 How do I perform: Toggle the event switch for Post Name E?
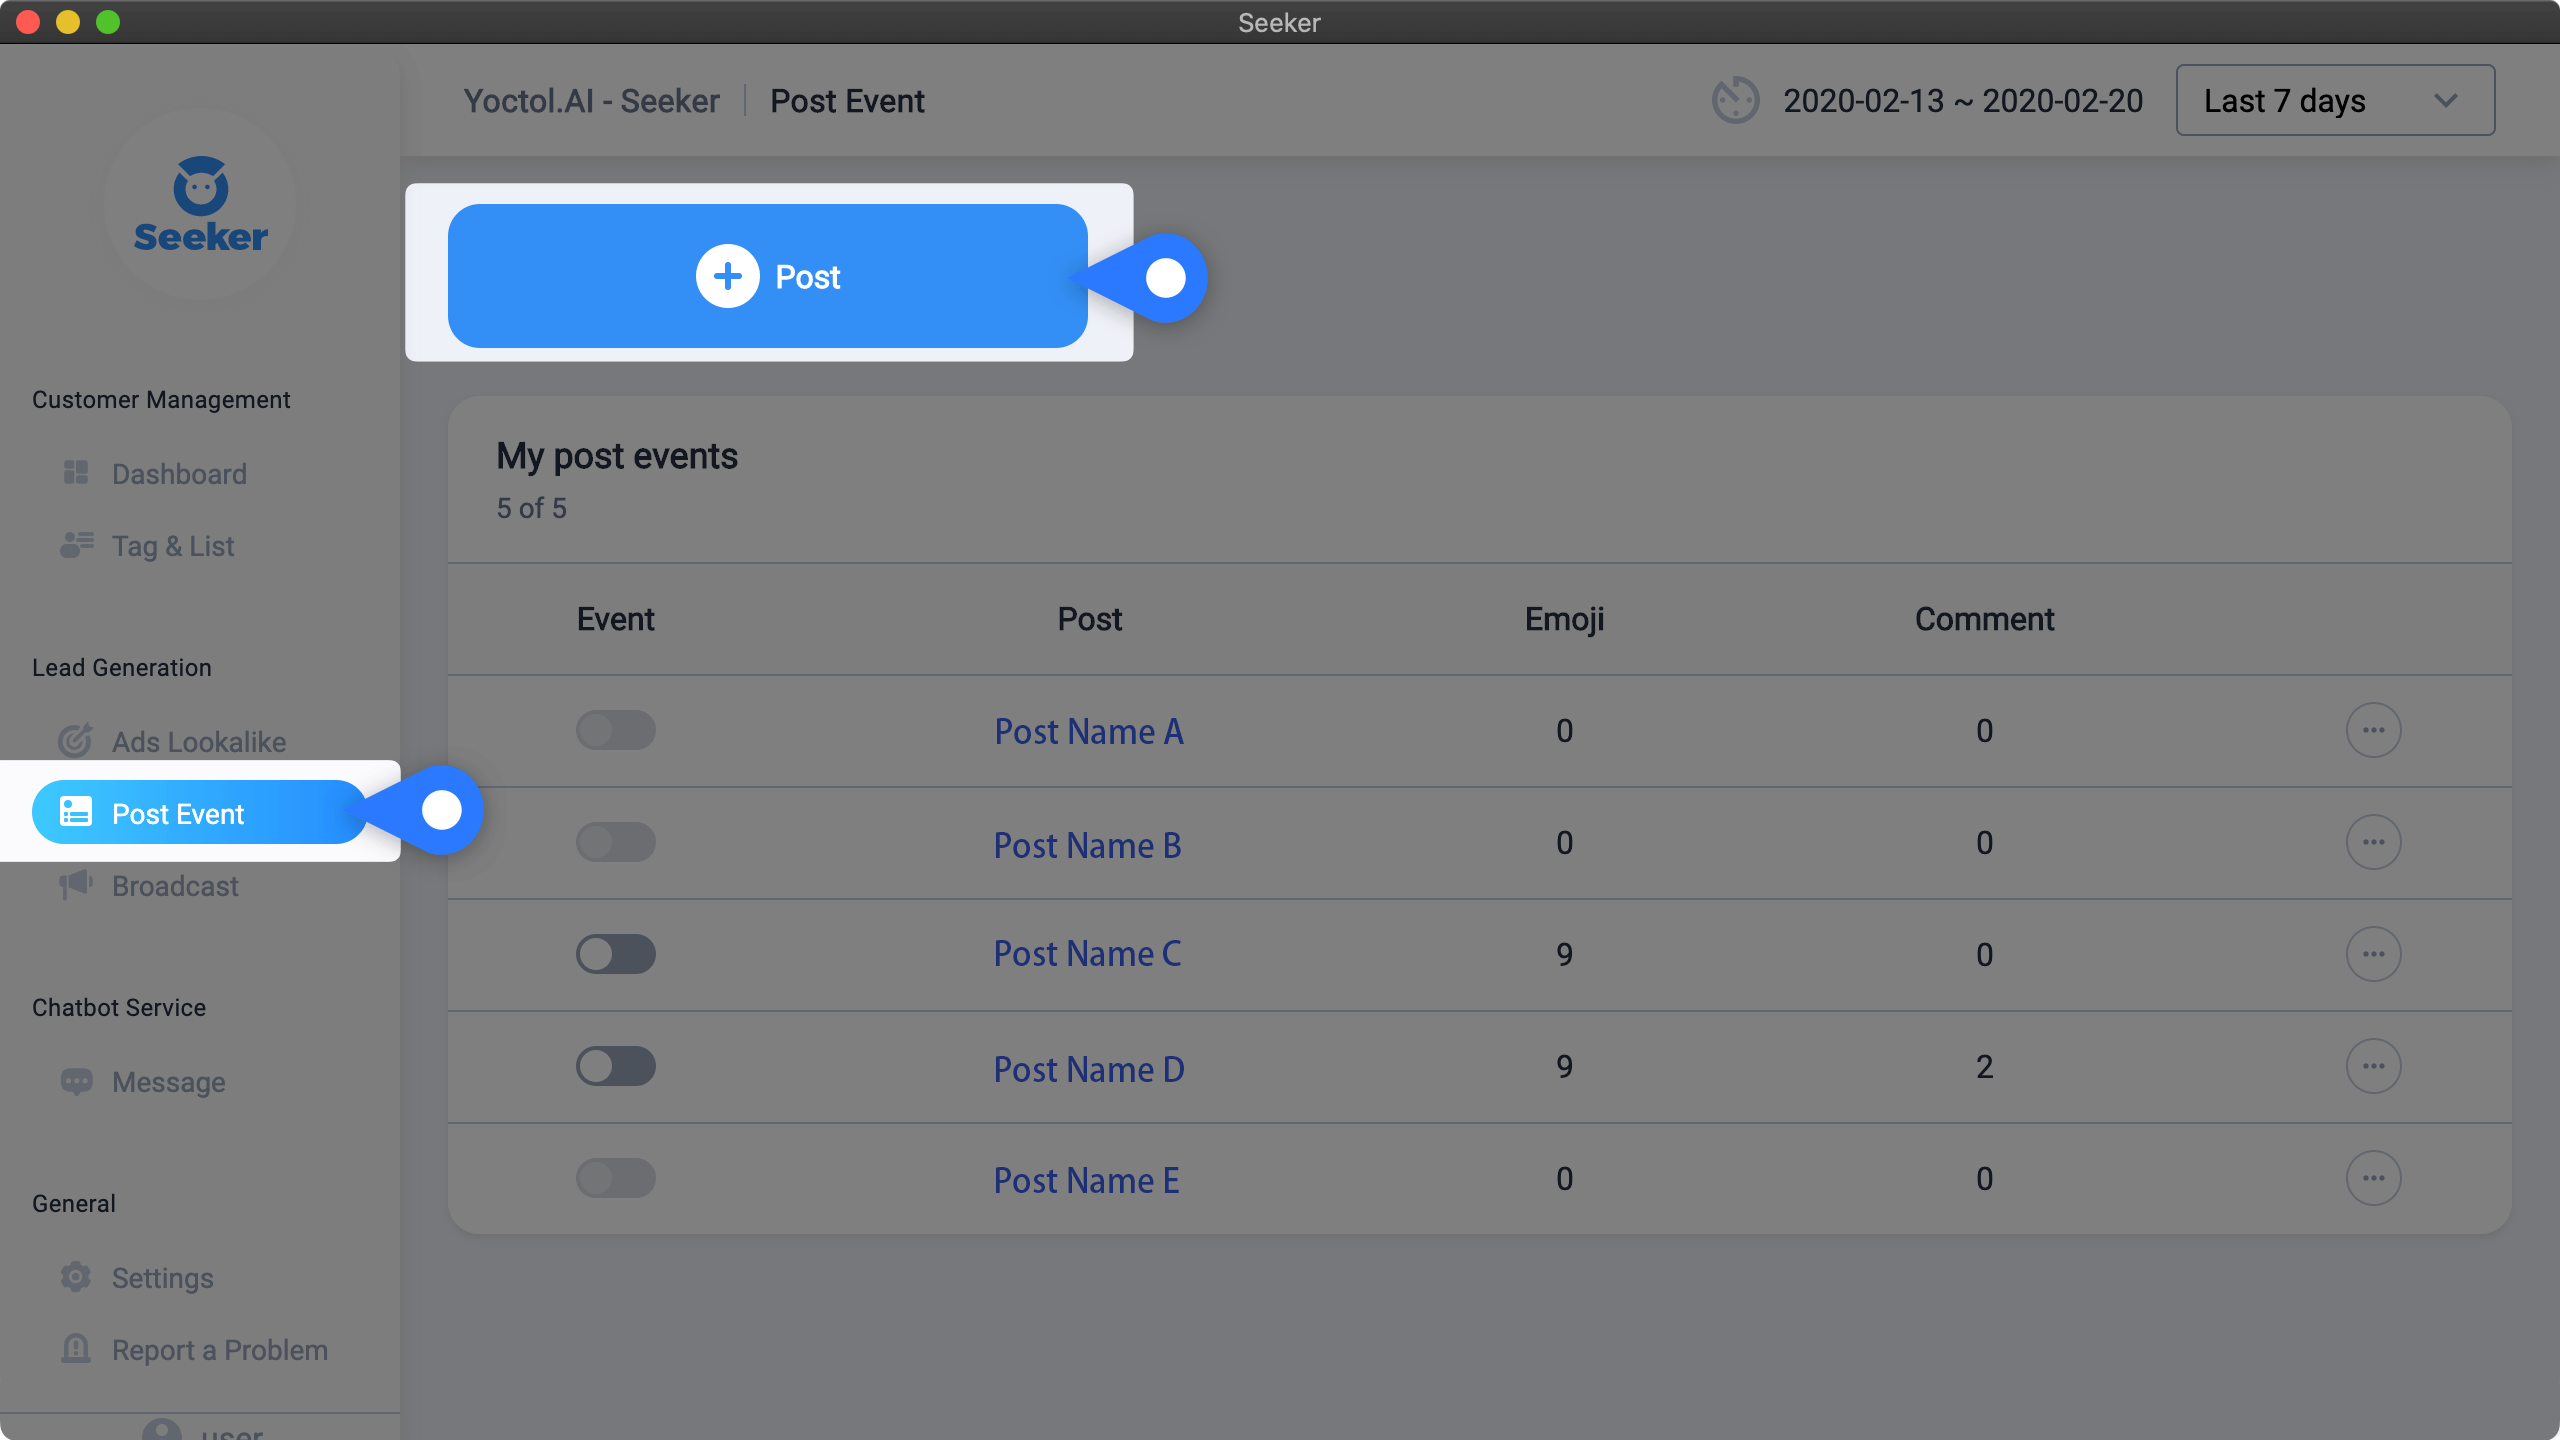[616, 1178]
